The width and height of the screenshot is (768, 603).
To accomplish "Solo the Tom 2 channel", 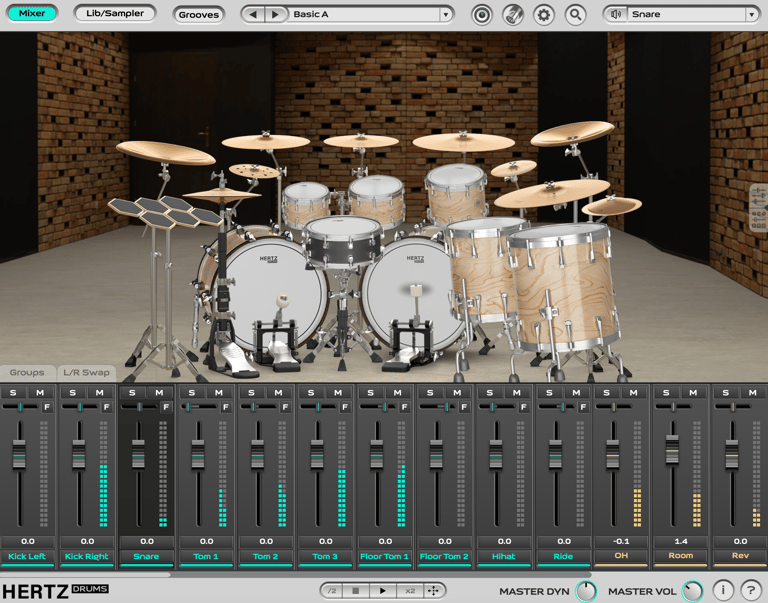I will [x=251, y=393].
